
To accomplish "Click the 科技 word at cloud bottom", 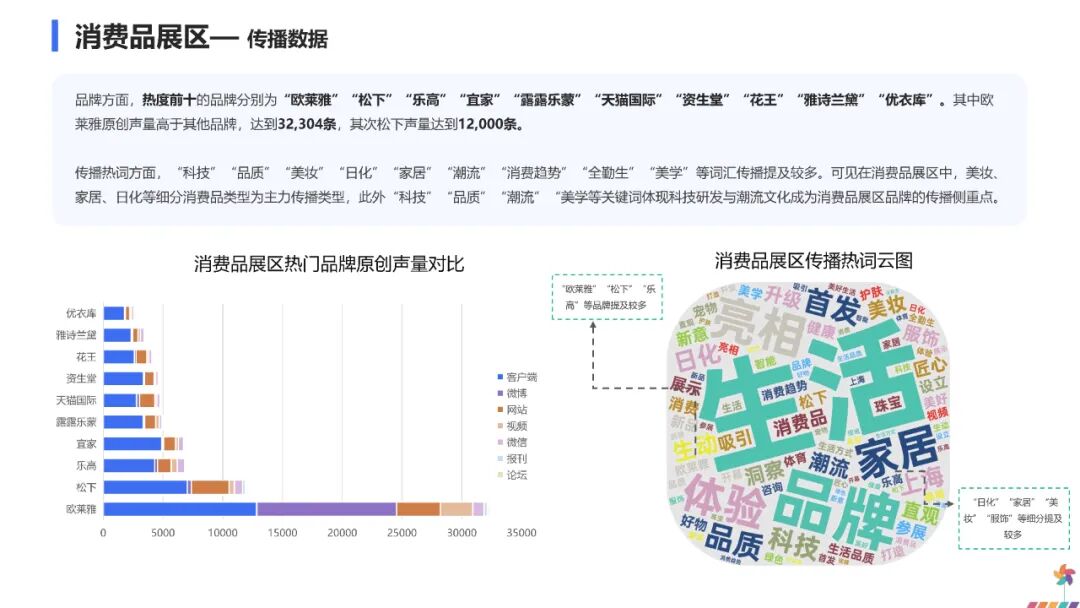I will pyautogui.click(x=793, y=543).
